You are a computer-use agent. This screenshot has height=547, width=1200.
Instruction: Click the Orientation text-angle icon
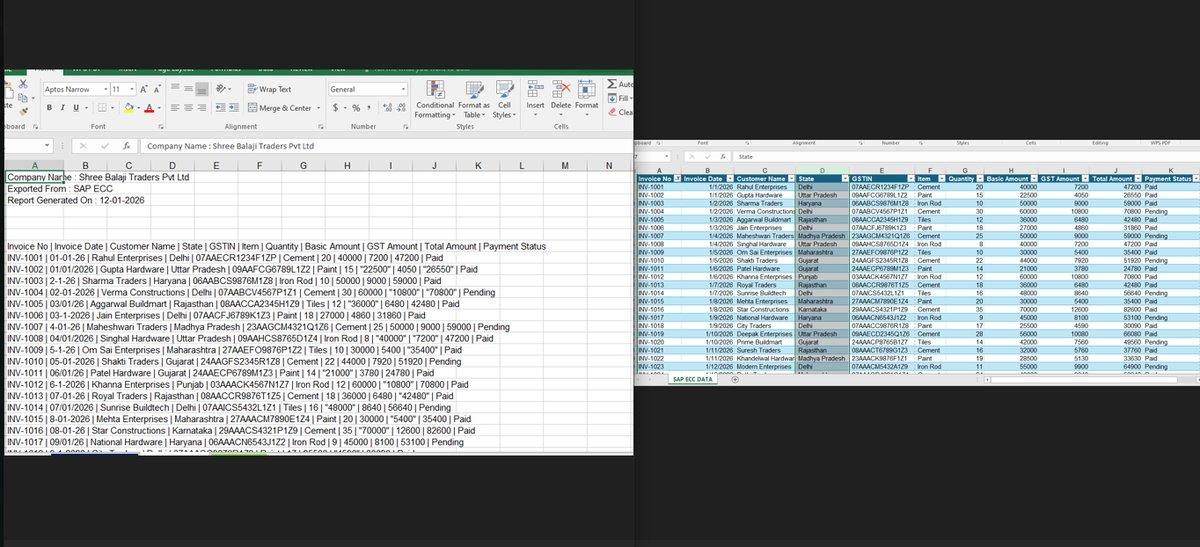tap(221, 88)
